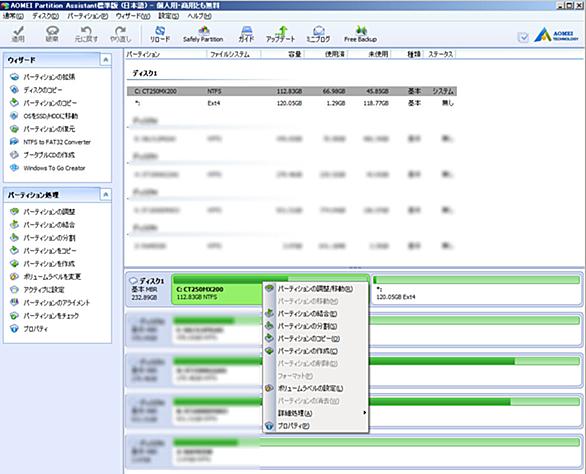Click the green Ext4 partition usage bar
Viewport: 586px width, 474px height.
[x=476, y=280]
